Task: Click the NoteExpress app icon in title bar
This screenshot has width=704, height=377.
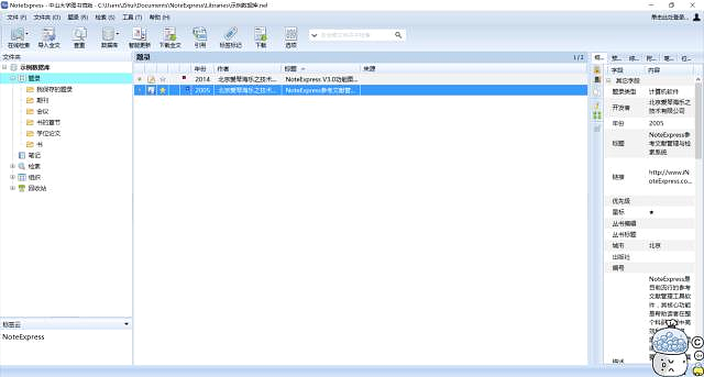Action: tap(4, 5)
